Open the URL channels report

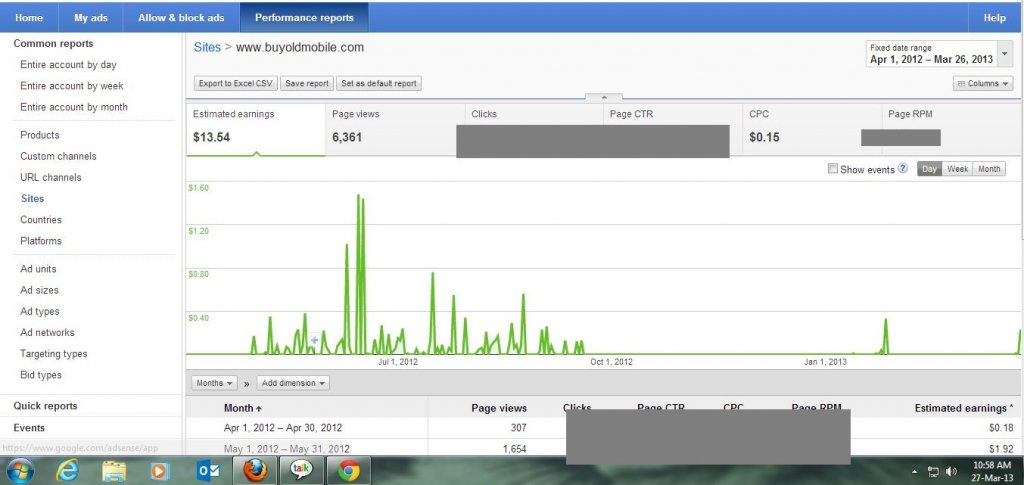51,177
